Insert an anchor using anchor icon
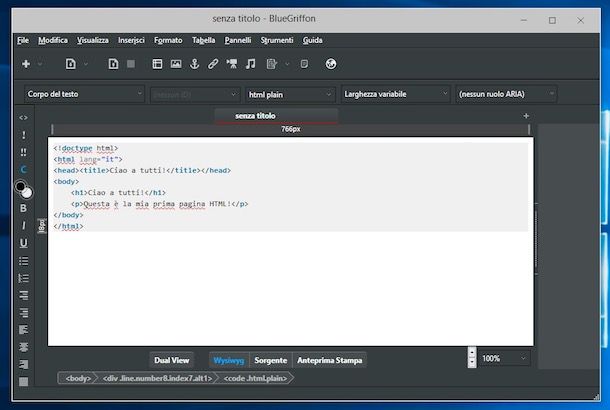The image size is (610, 410). [x=195, y=64]
